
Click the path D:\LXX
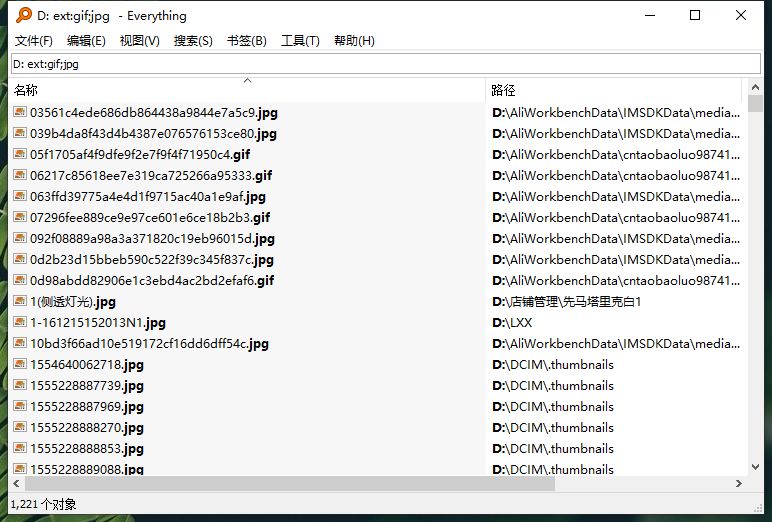tap(512, 323)
